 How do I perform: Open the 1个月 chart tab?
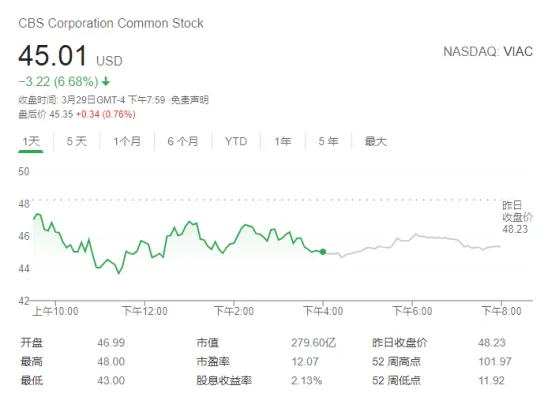coord(127,141)
